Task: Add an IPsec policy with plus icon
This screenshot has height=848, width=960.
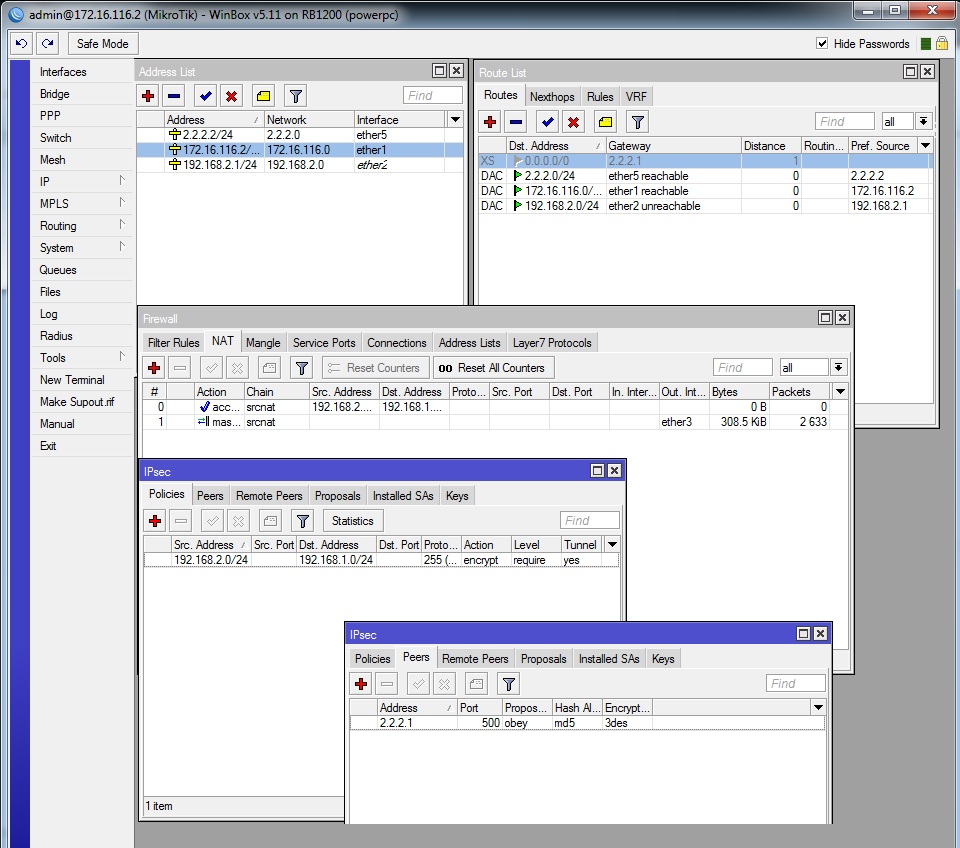Action: point(155,521)
